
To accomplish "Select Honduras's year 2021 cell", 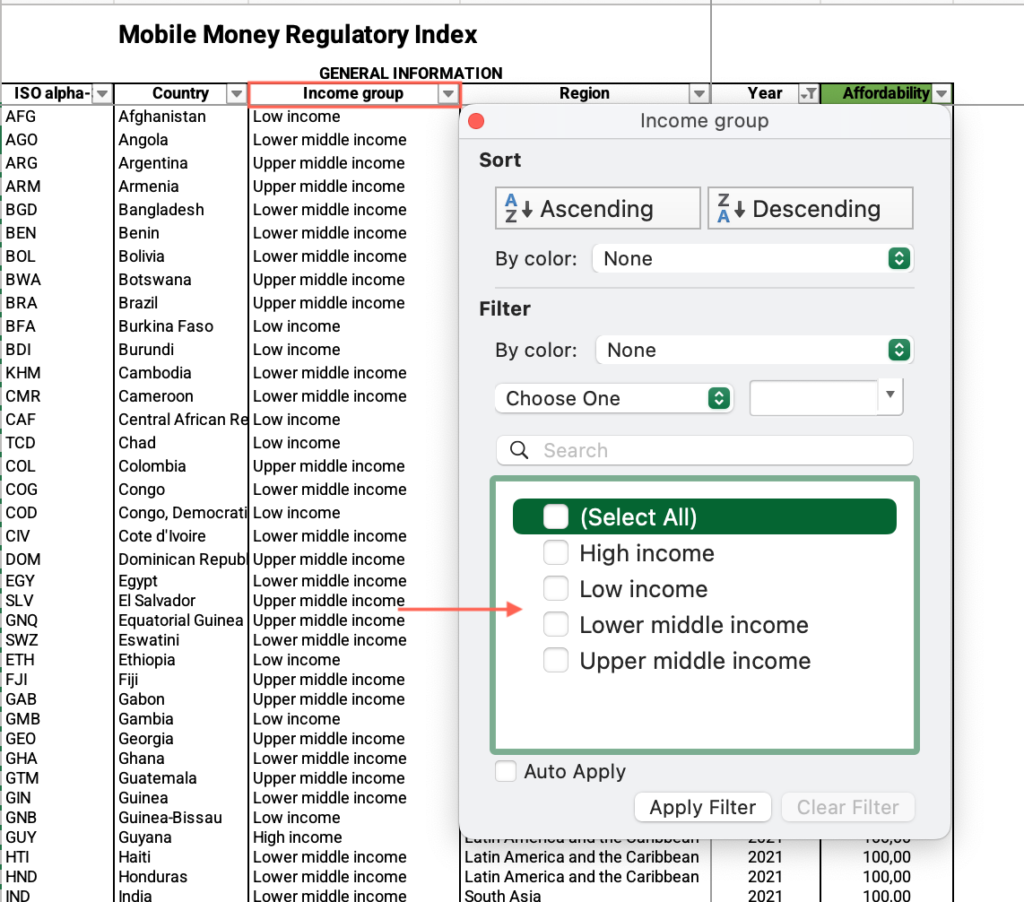I will [765, 877].
